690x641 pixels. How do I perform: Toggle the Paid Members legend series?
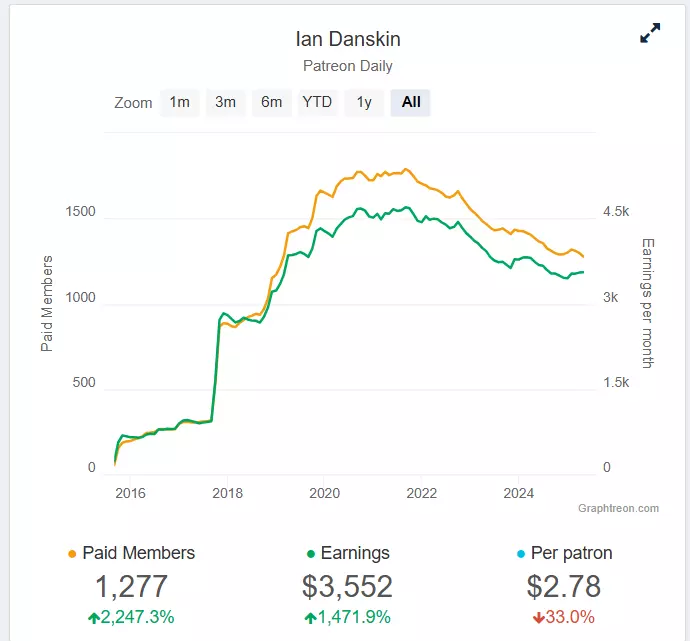131,553
